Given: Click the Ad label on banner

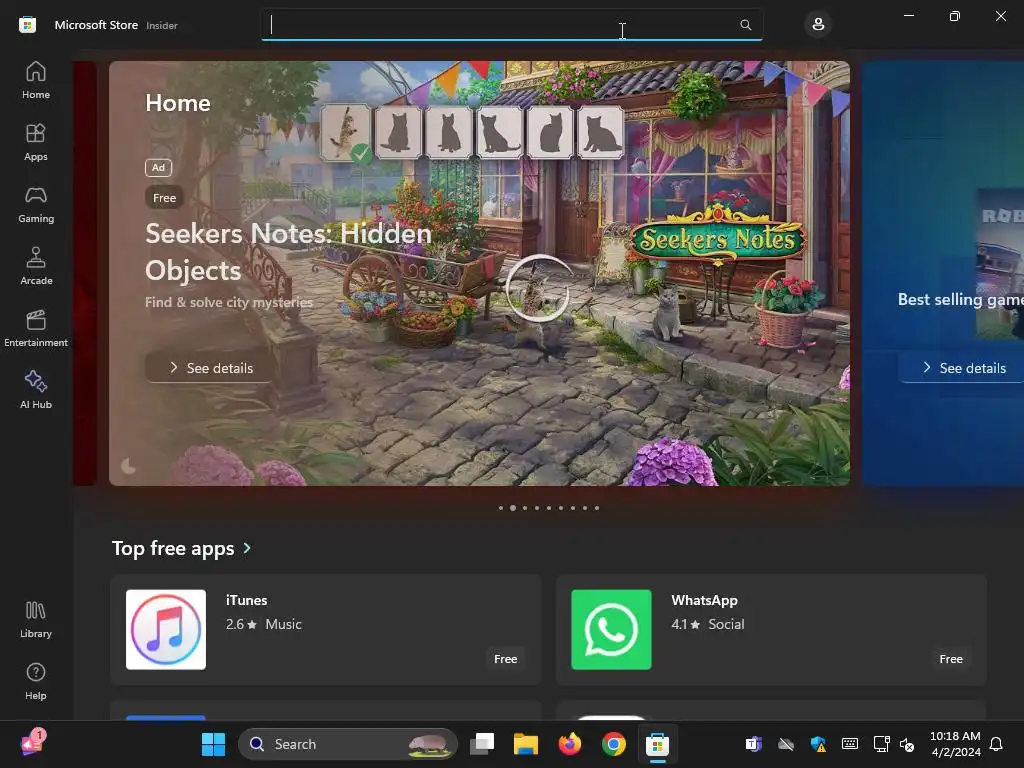Looking at the screenshot, I should pyautogui.click(x=159, y=167).
